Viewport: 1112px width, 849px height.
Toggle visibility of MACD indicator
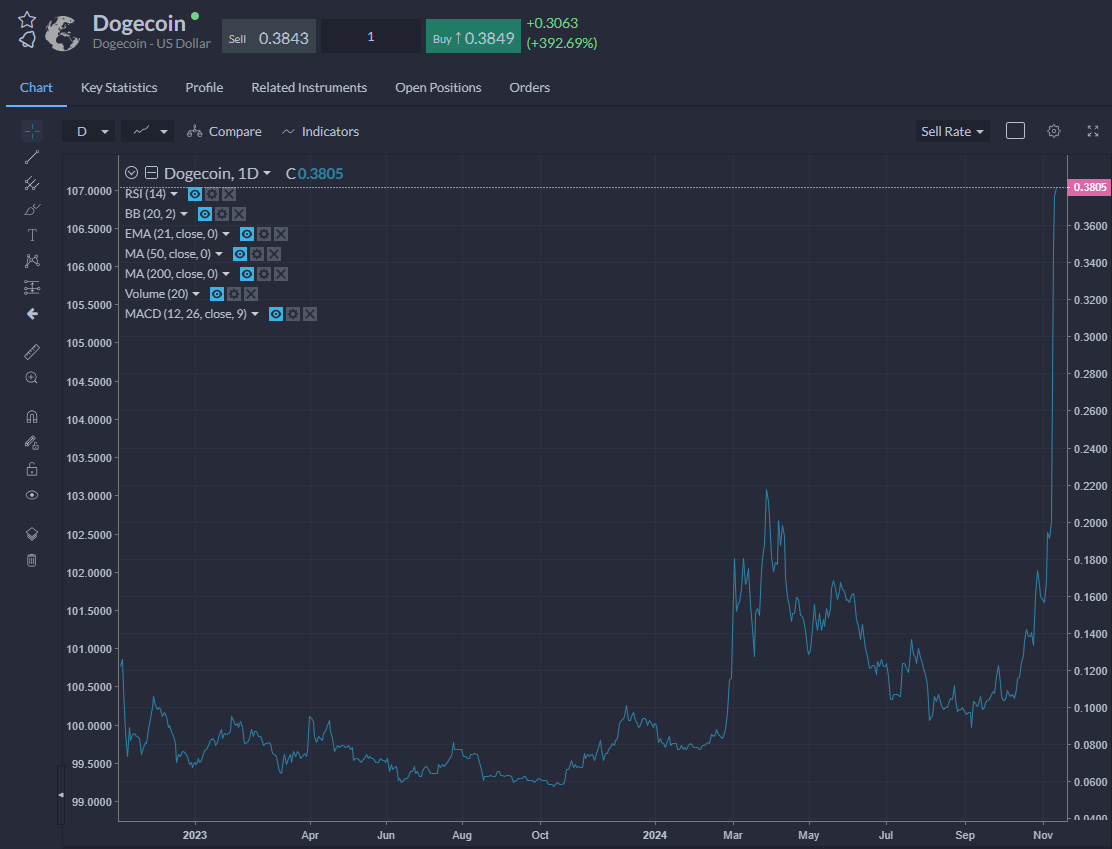[276, 314]
